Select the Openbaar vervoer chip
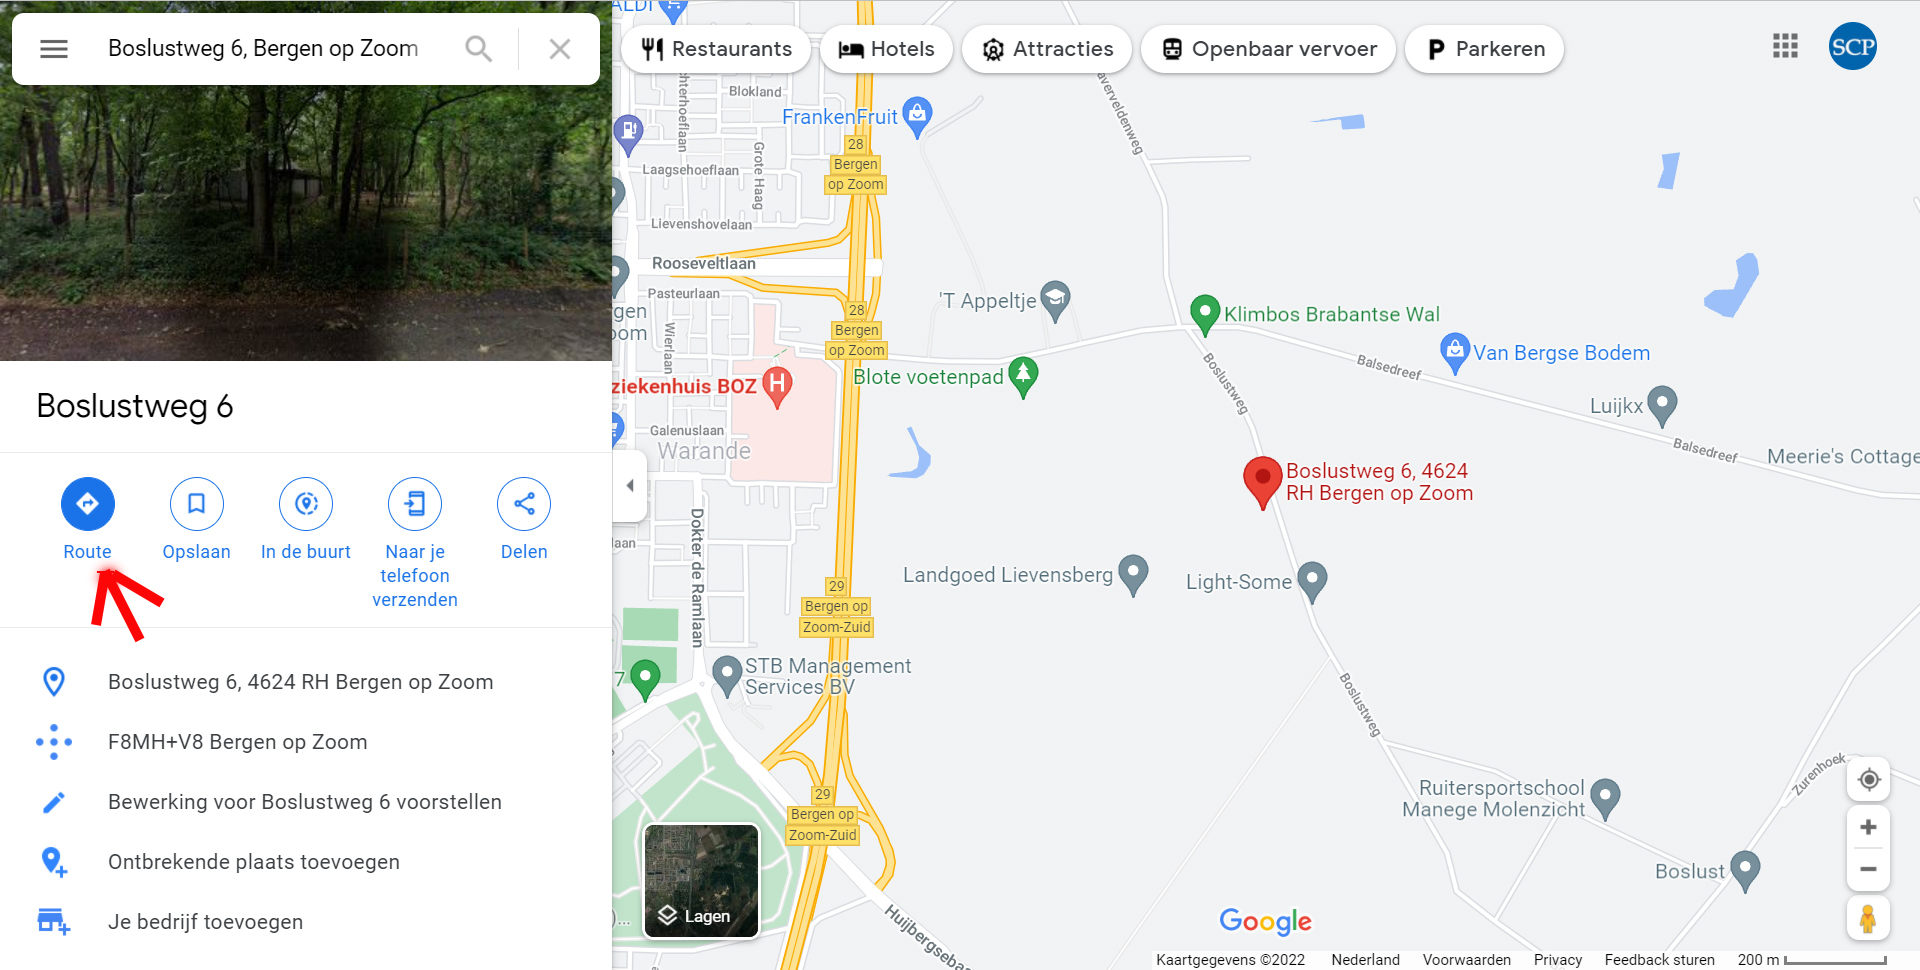This screenshot has height=970, width=1920. [x=1268, y=49]
